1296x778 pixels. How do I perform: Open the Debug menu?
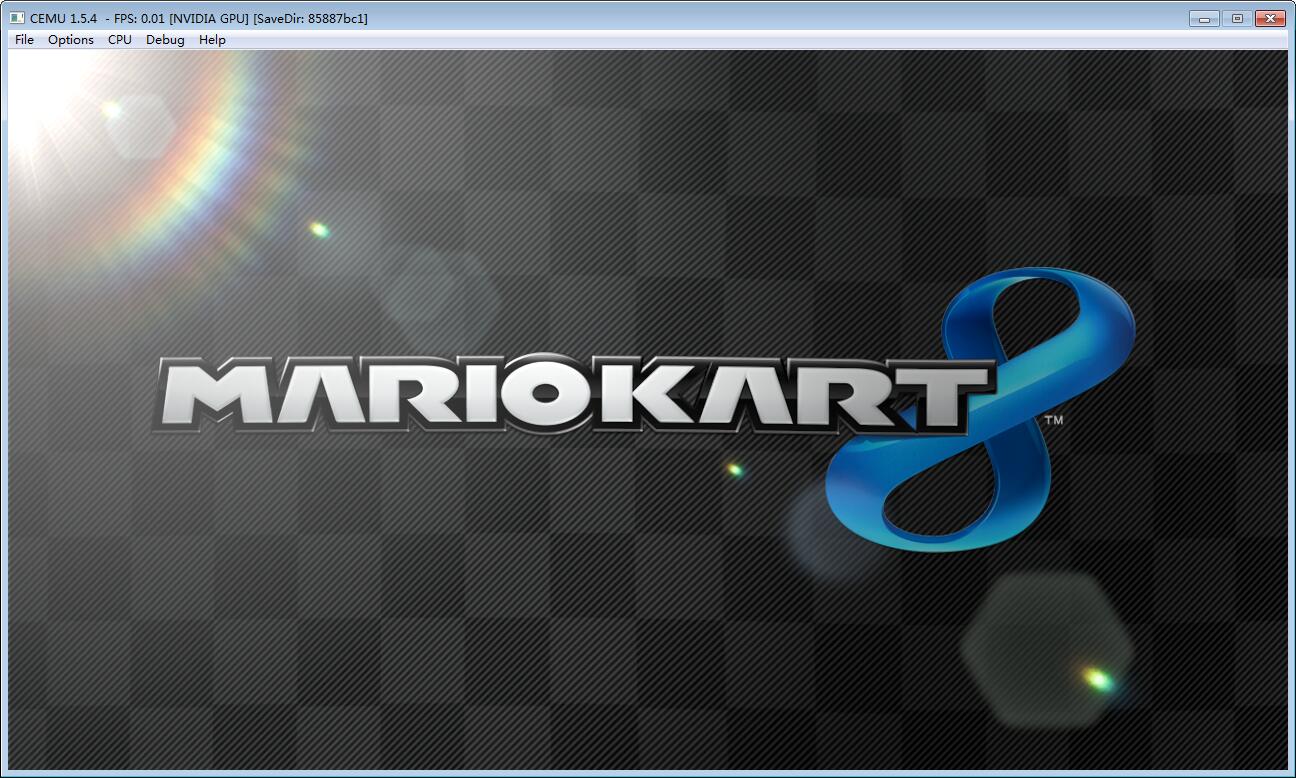[165, 40]
